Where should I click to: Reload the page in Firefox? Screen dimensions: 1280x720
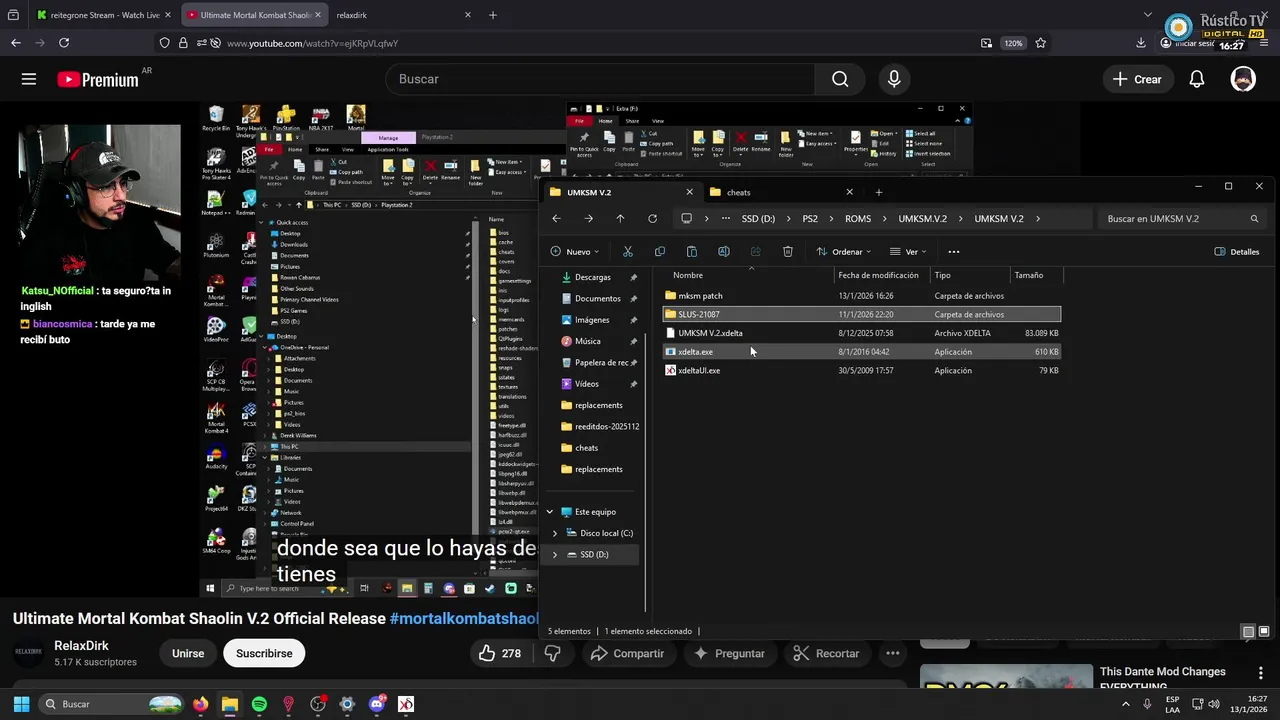64,43
